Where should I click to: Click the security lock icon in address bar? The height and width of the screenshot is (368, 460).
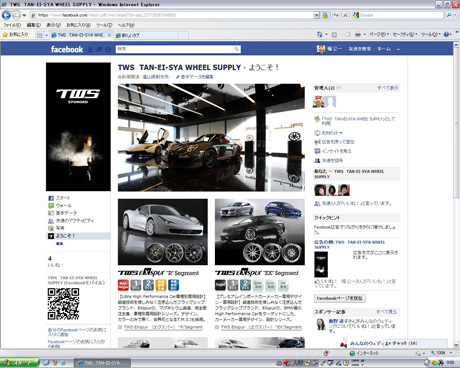point(325,15)
